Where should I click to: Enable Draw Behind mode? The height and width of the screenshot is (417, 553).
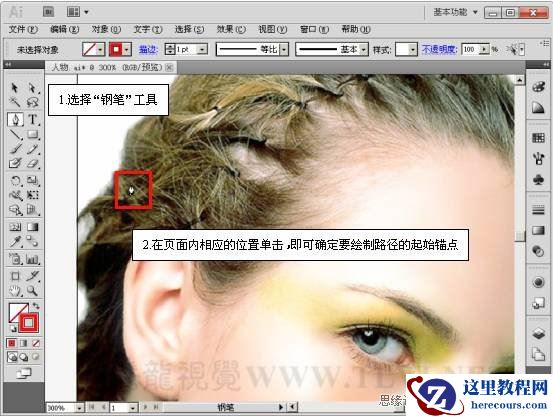(24, 357)
